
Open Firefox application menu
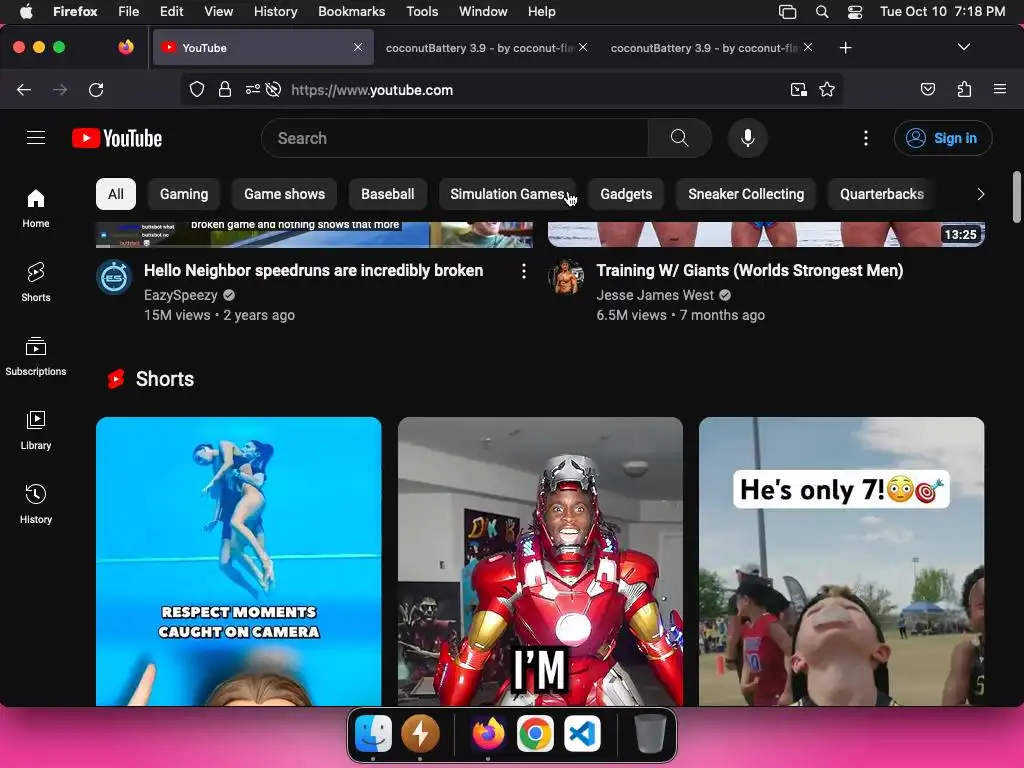[1000, 89]
